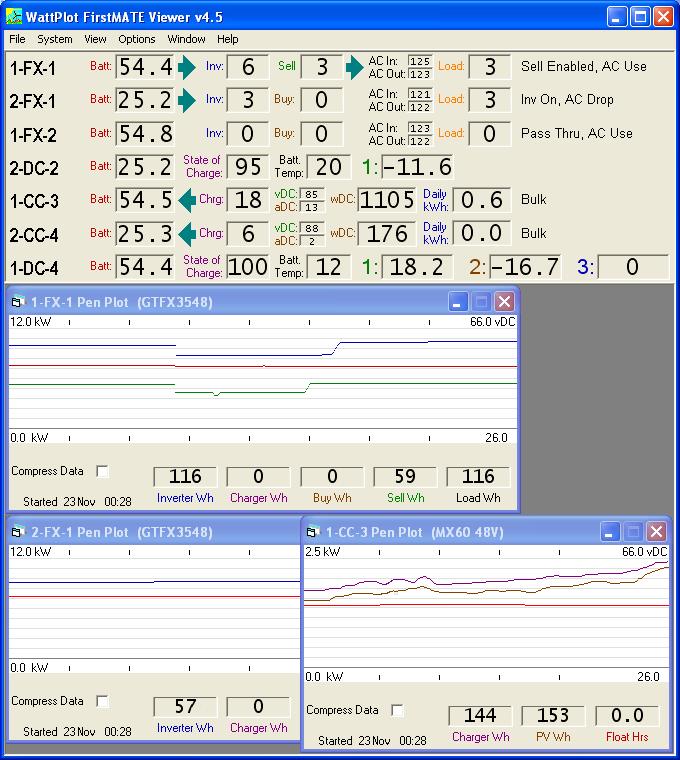Maximize the WattPlot main window
Viewport: 680px width, 760px height.
click(x=640, y=17)
